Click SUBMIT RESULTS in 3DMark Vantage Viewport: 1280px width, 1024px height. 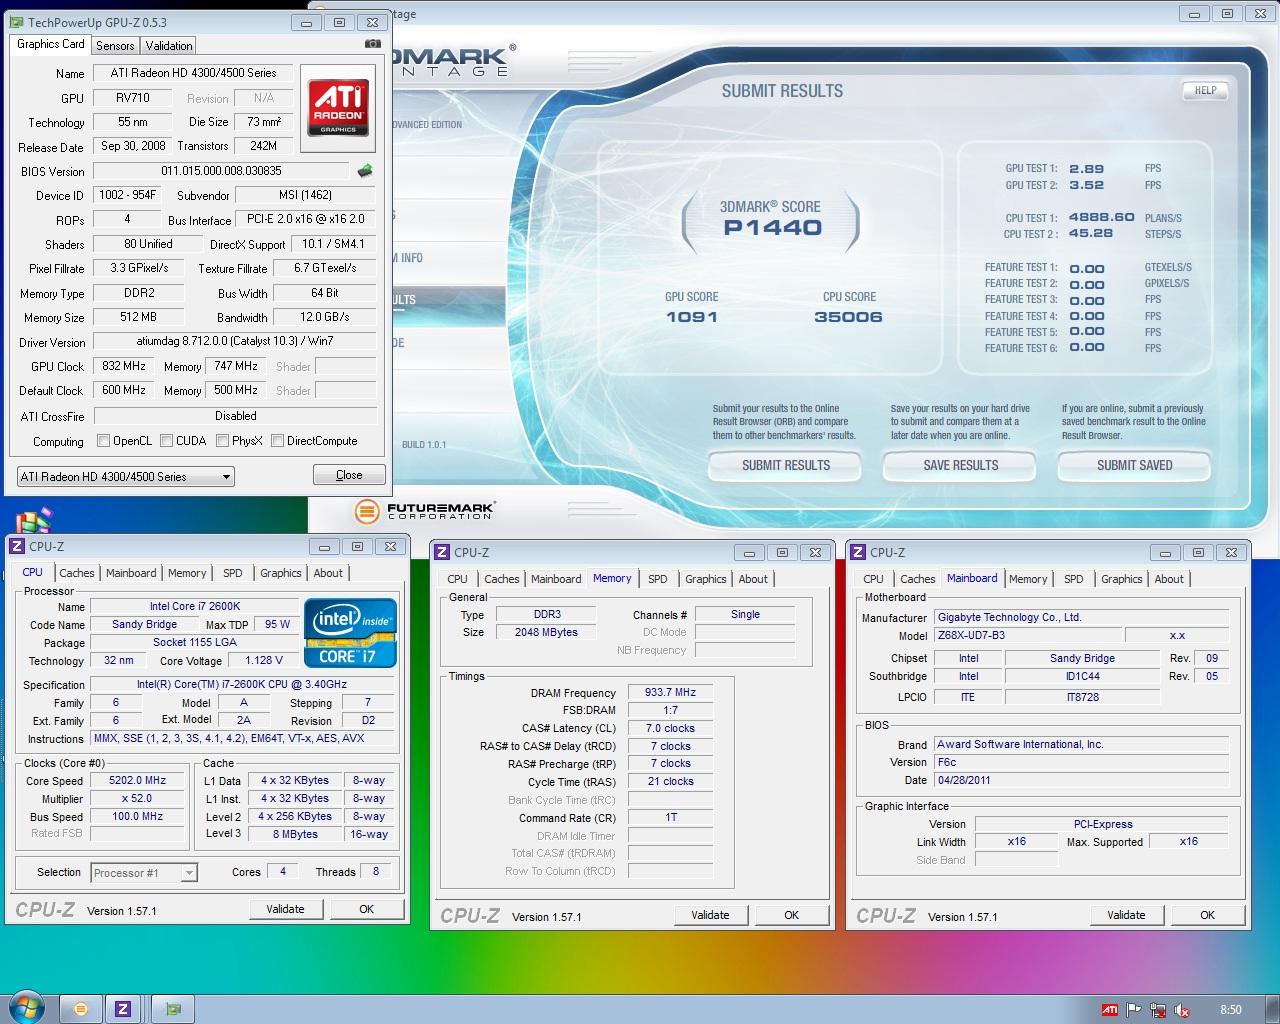pyautogui.click(x=786, y=465)
